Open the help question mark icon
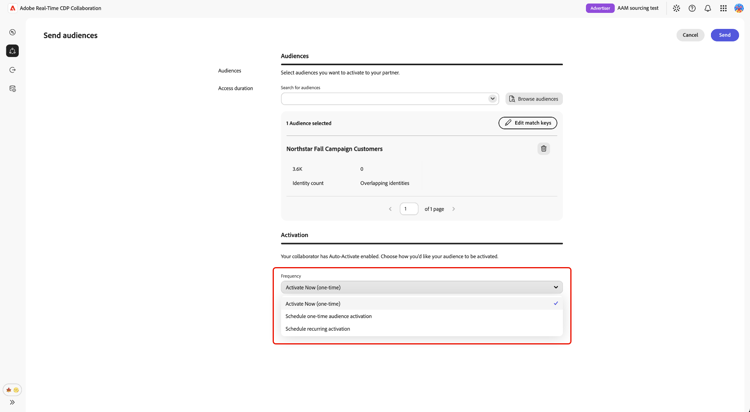This screenshot has height=412, width=750. 692,8
